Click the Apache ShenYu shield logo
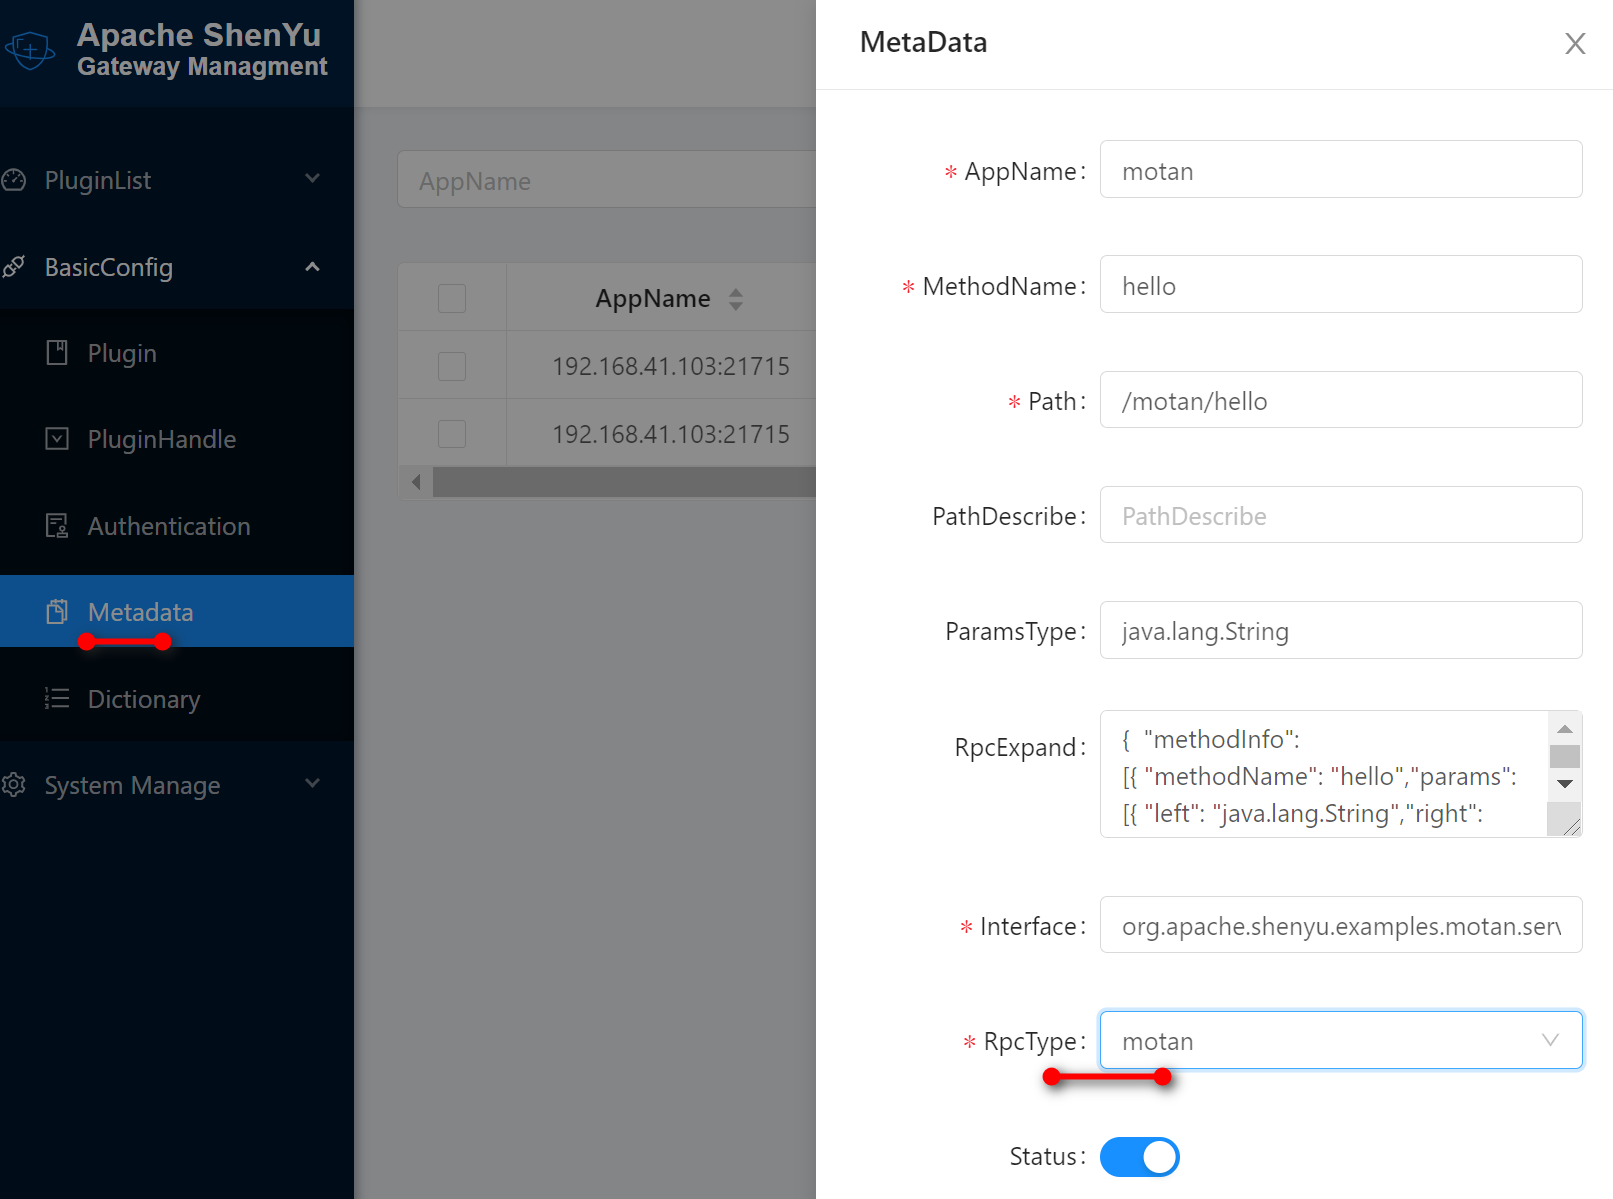This screenshot has height=1199, width=1613. pyautogui.click(x=30, y=48)
